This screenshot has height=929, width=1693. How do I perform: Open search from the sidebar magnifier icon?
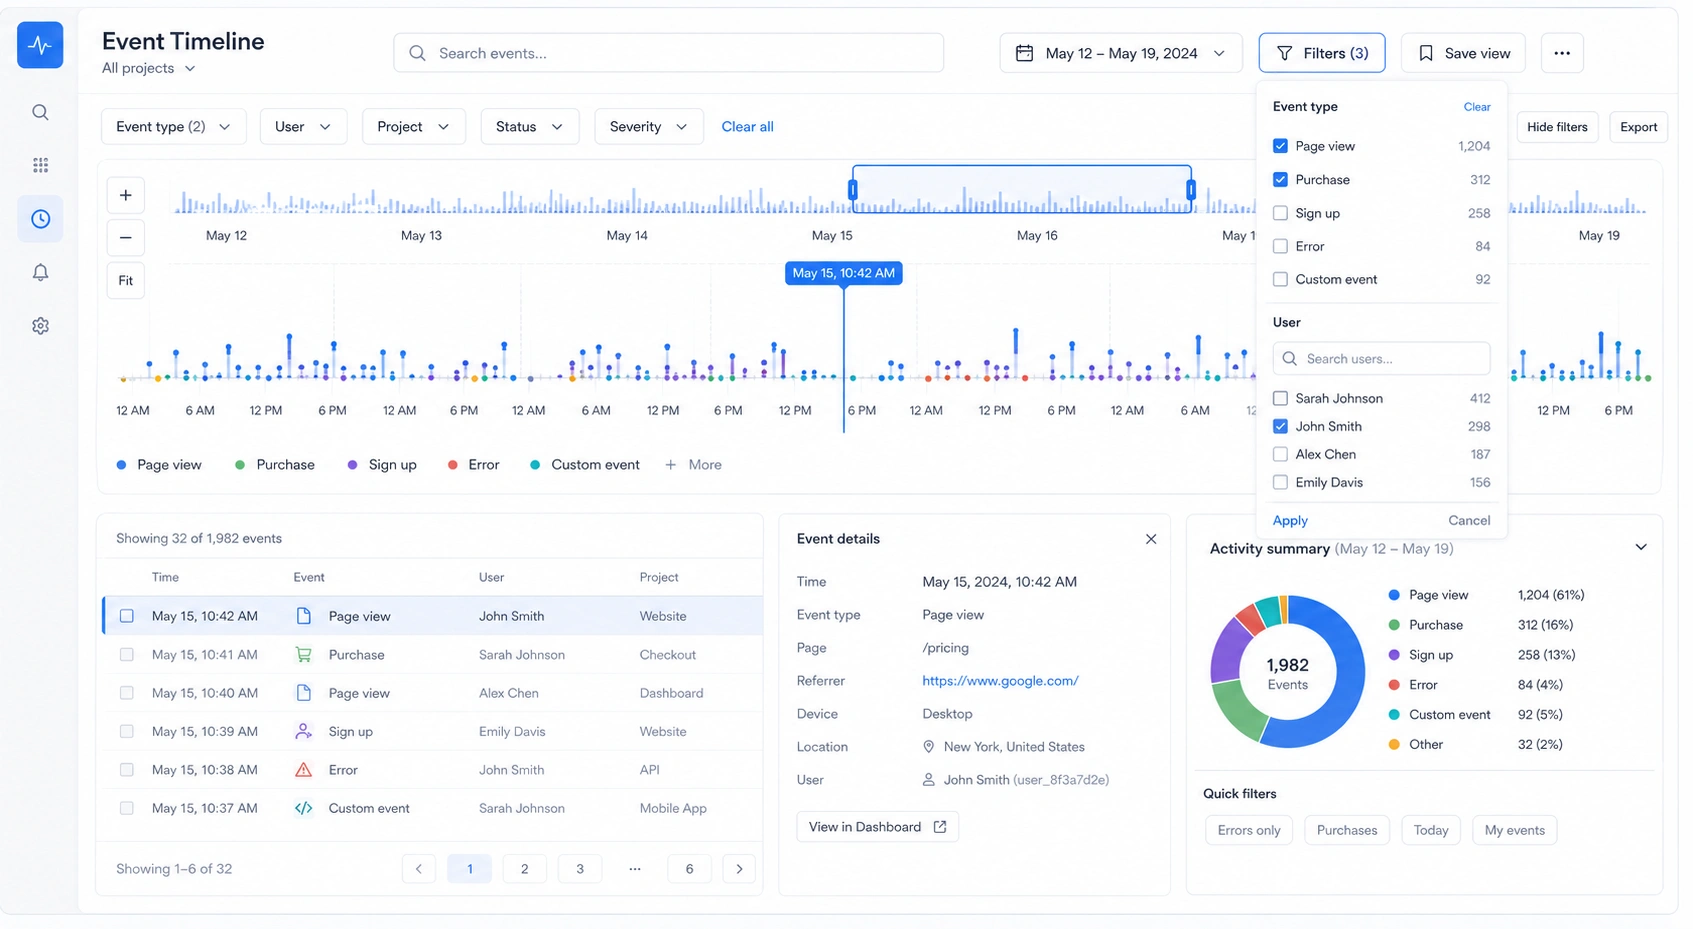pyautogui.click(x=40, y=112)
